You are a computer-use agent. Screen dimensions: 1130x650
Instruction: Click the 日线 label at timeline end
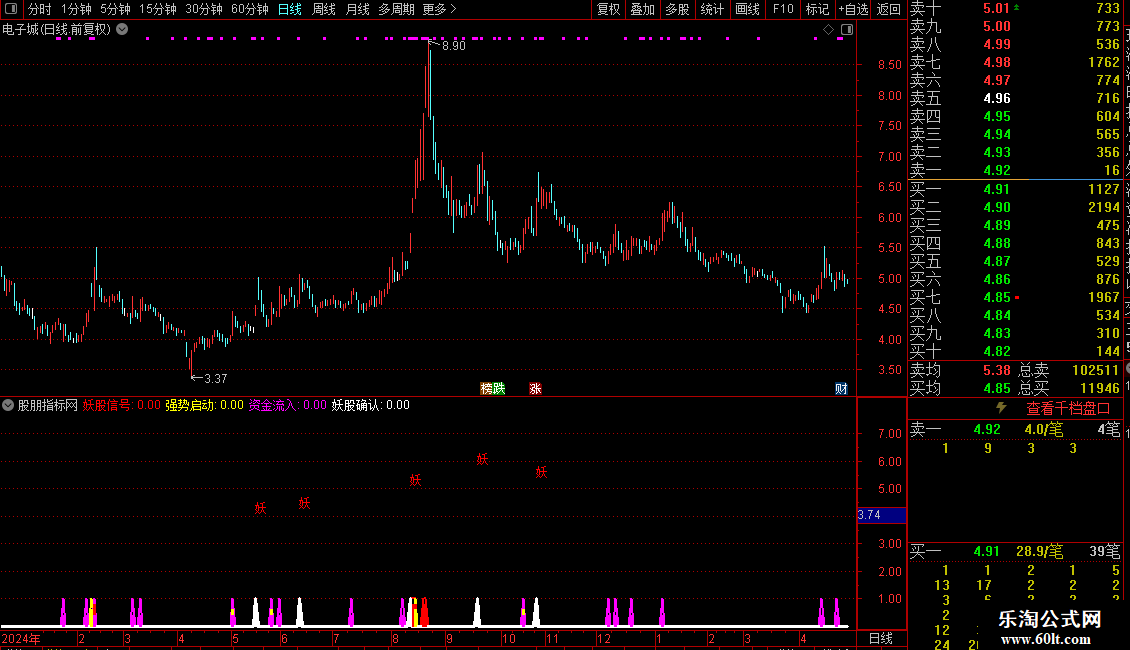tap(881, 638)
